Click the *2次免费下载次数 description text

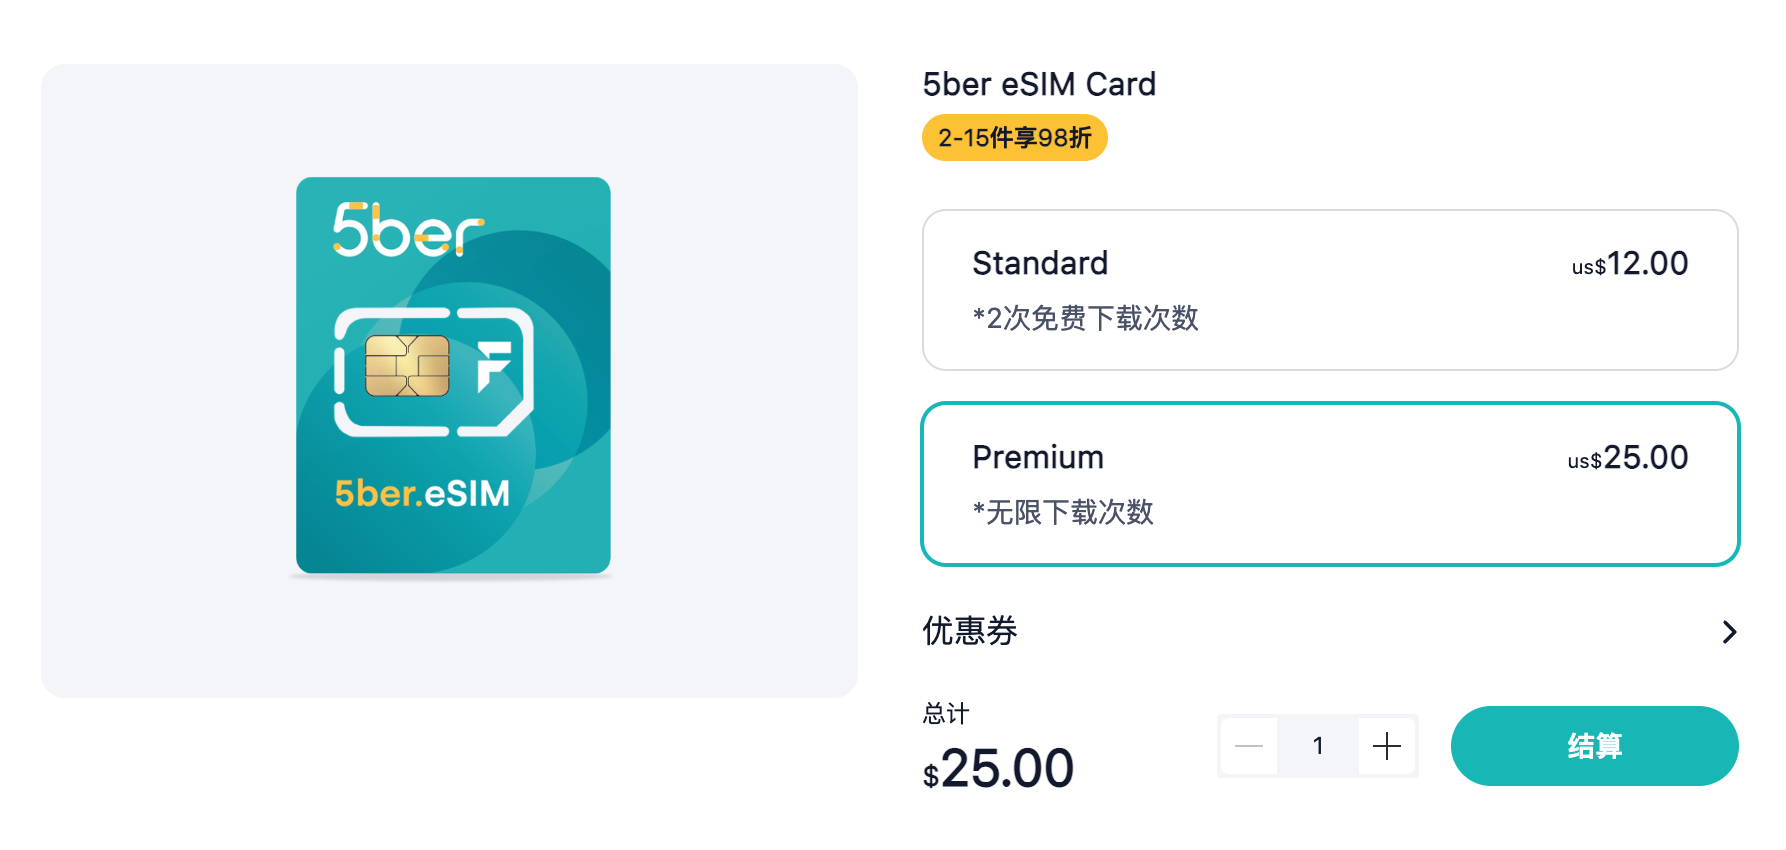1085,318
